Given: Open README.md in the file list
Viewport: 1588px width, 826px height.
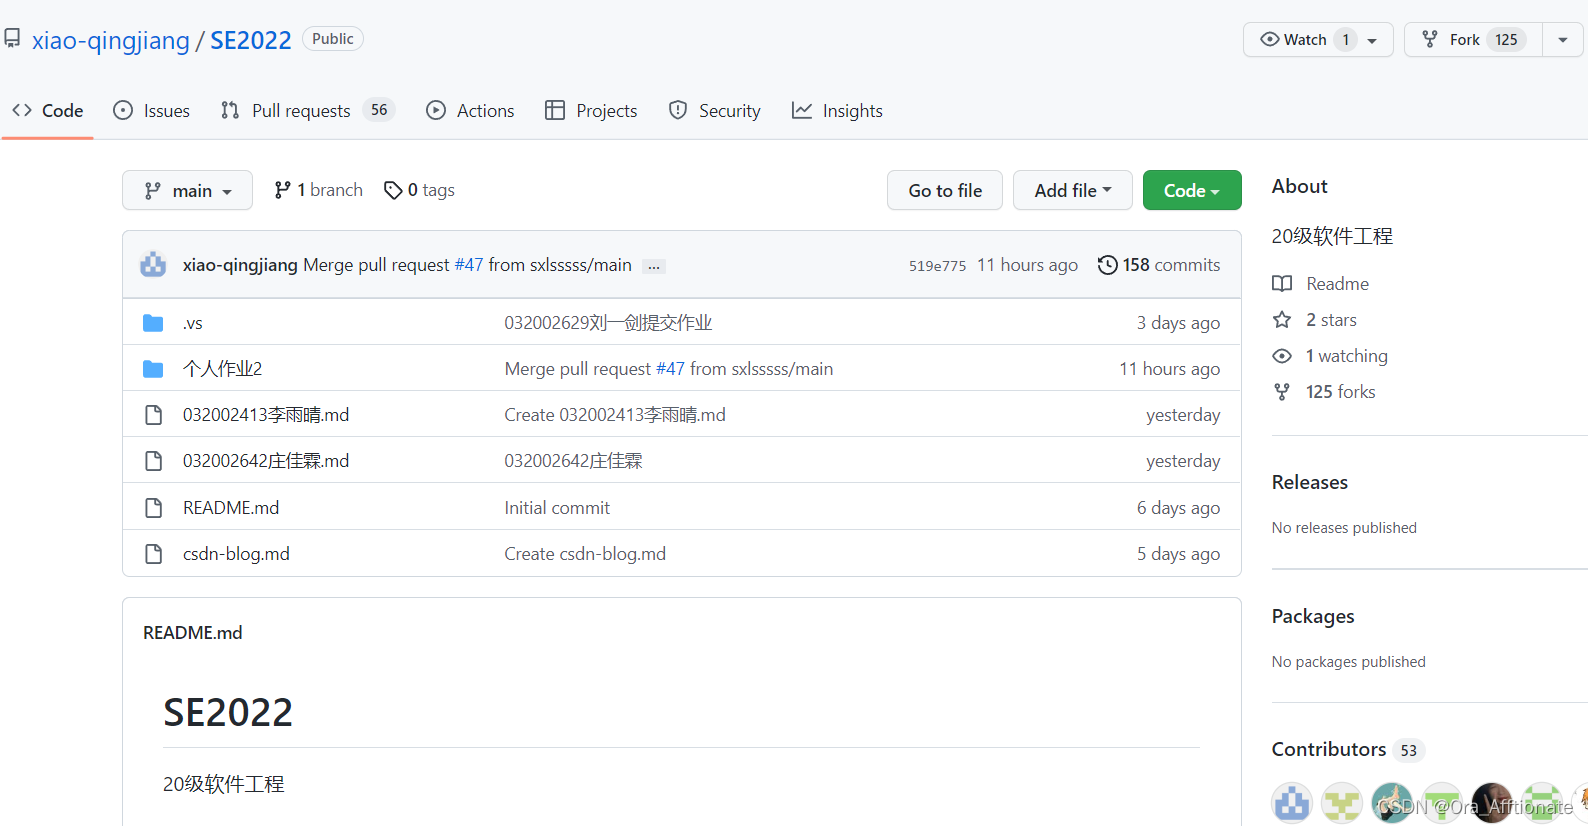Looking at the screenshot, I should pos(231,508).
